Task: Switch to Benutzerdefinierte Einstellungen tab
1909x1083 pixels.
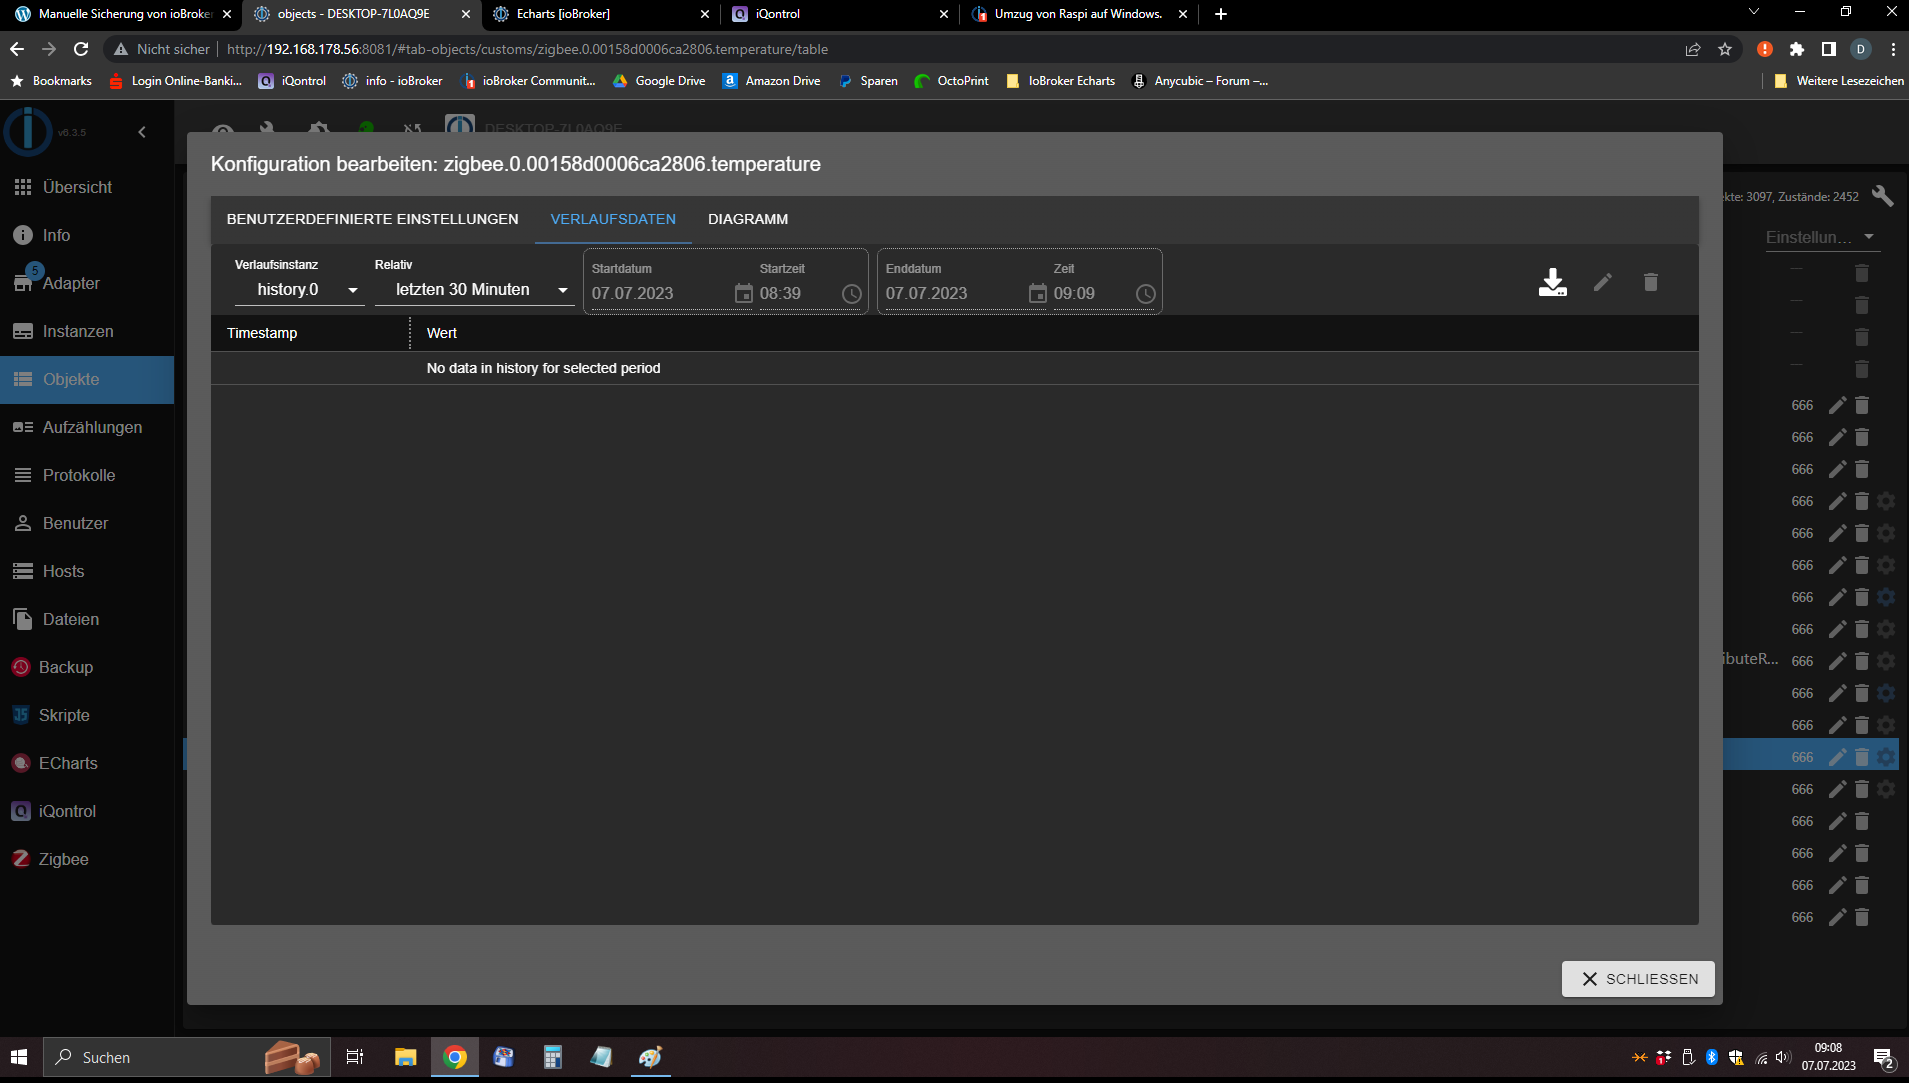Action: point(372,219)
